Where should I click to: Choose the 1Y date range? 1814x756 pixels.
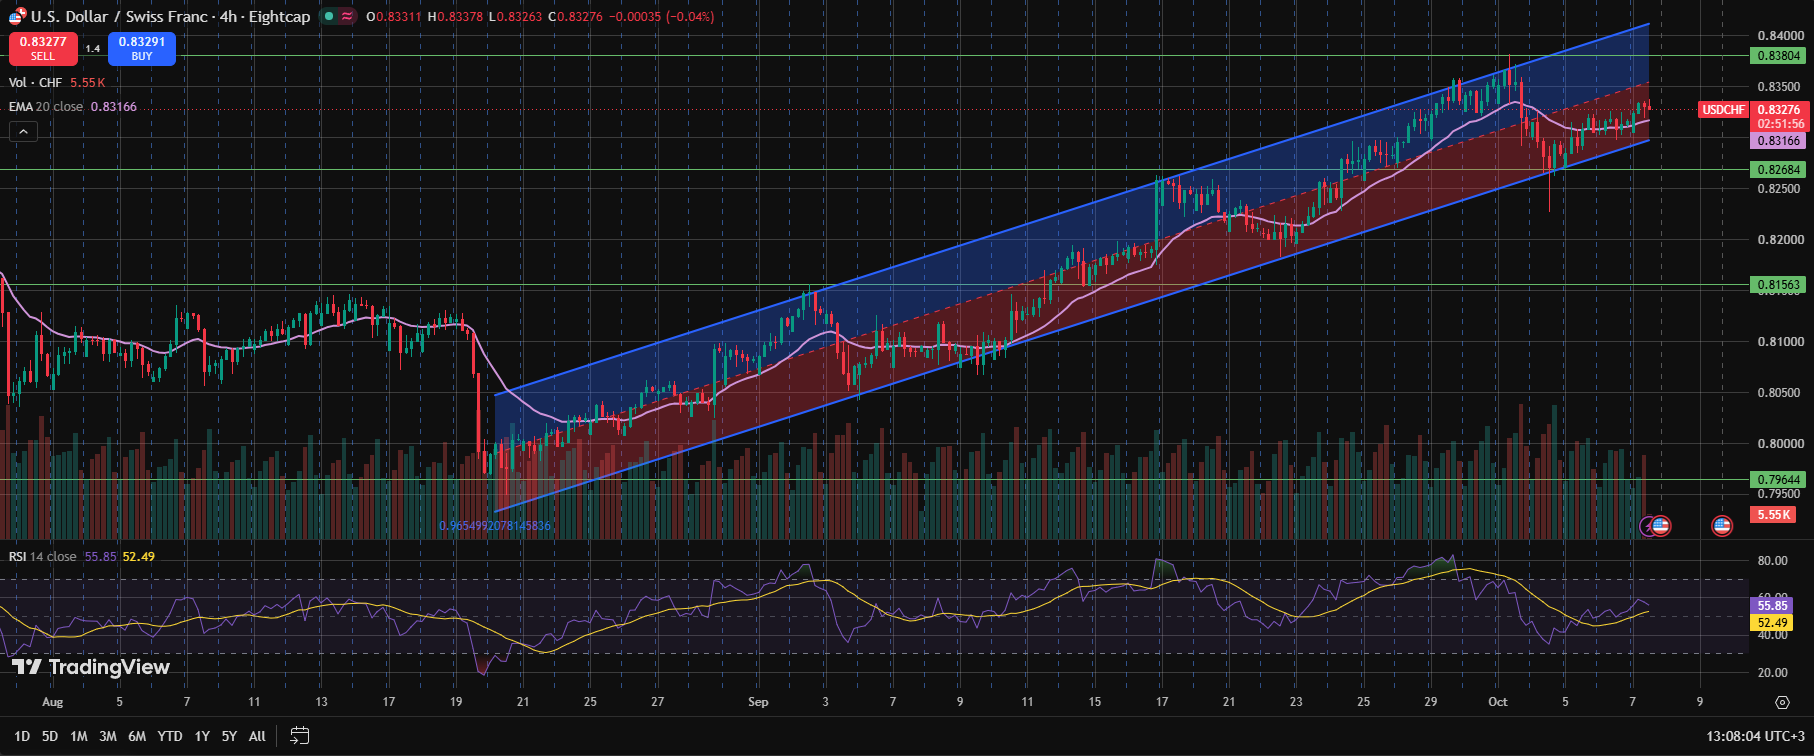[x=202, y=736]
